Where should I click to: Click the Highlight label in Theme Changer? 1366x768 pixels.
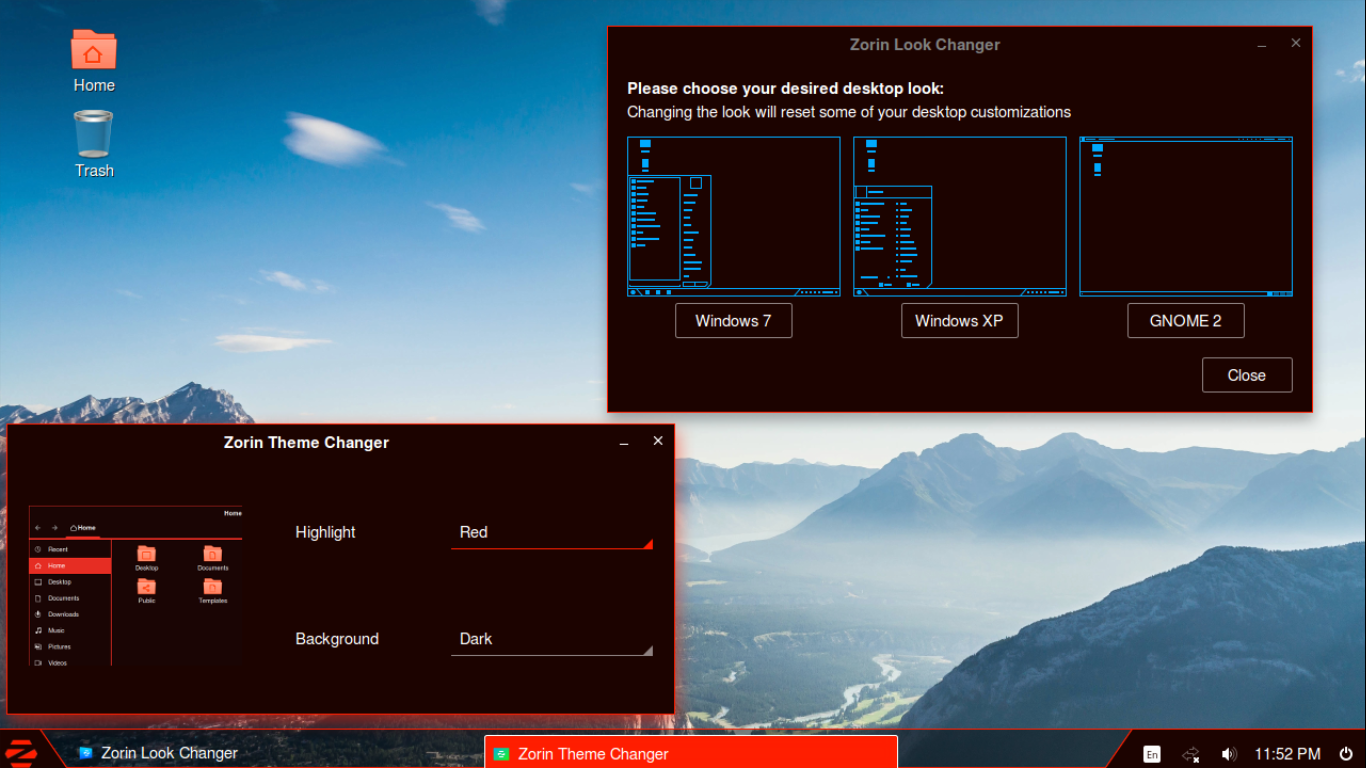click(325, 532)
